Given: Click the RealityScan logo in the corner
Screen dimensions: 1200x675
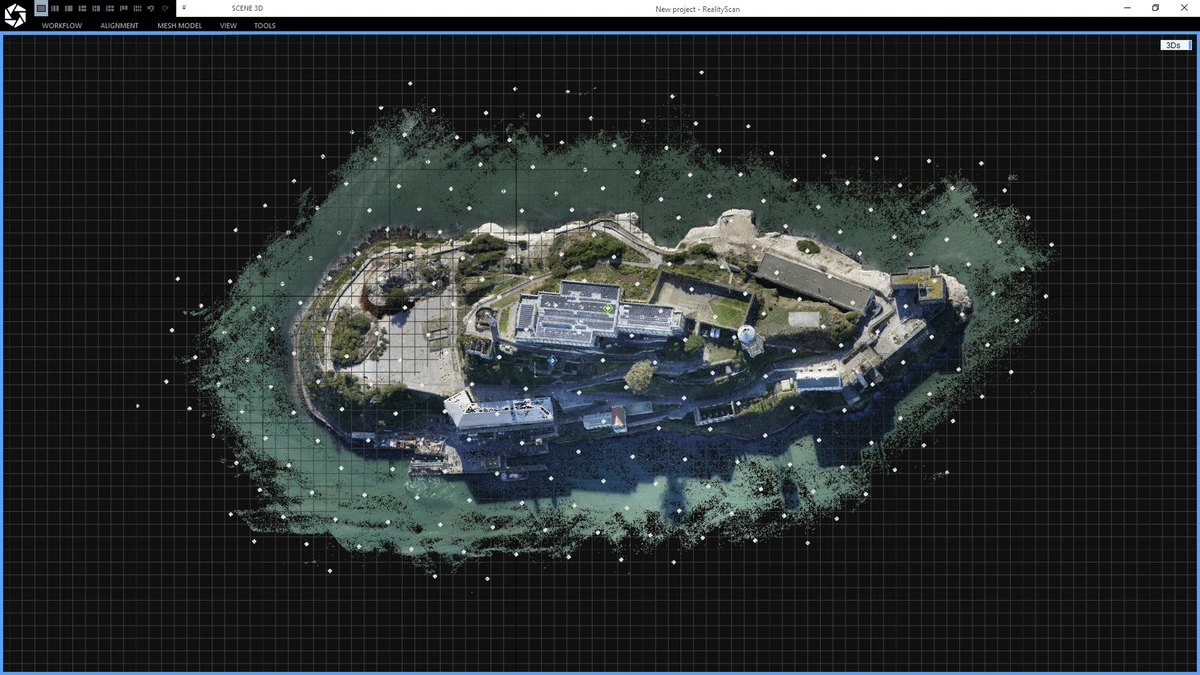Looking at the screenshot, I should click(15, 15).
